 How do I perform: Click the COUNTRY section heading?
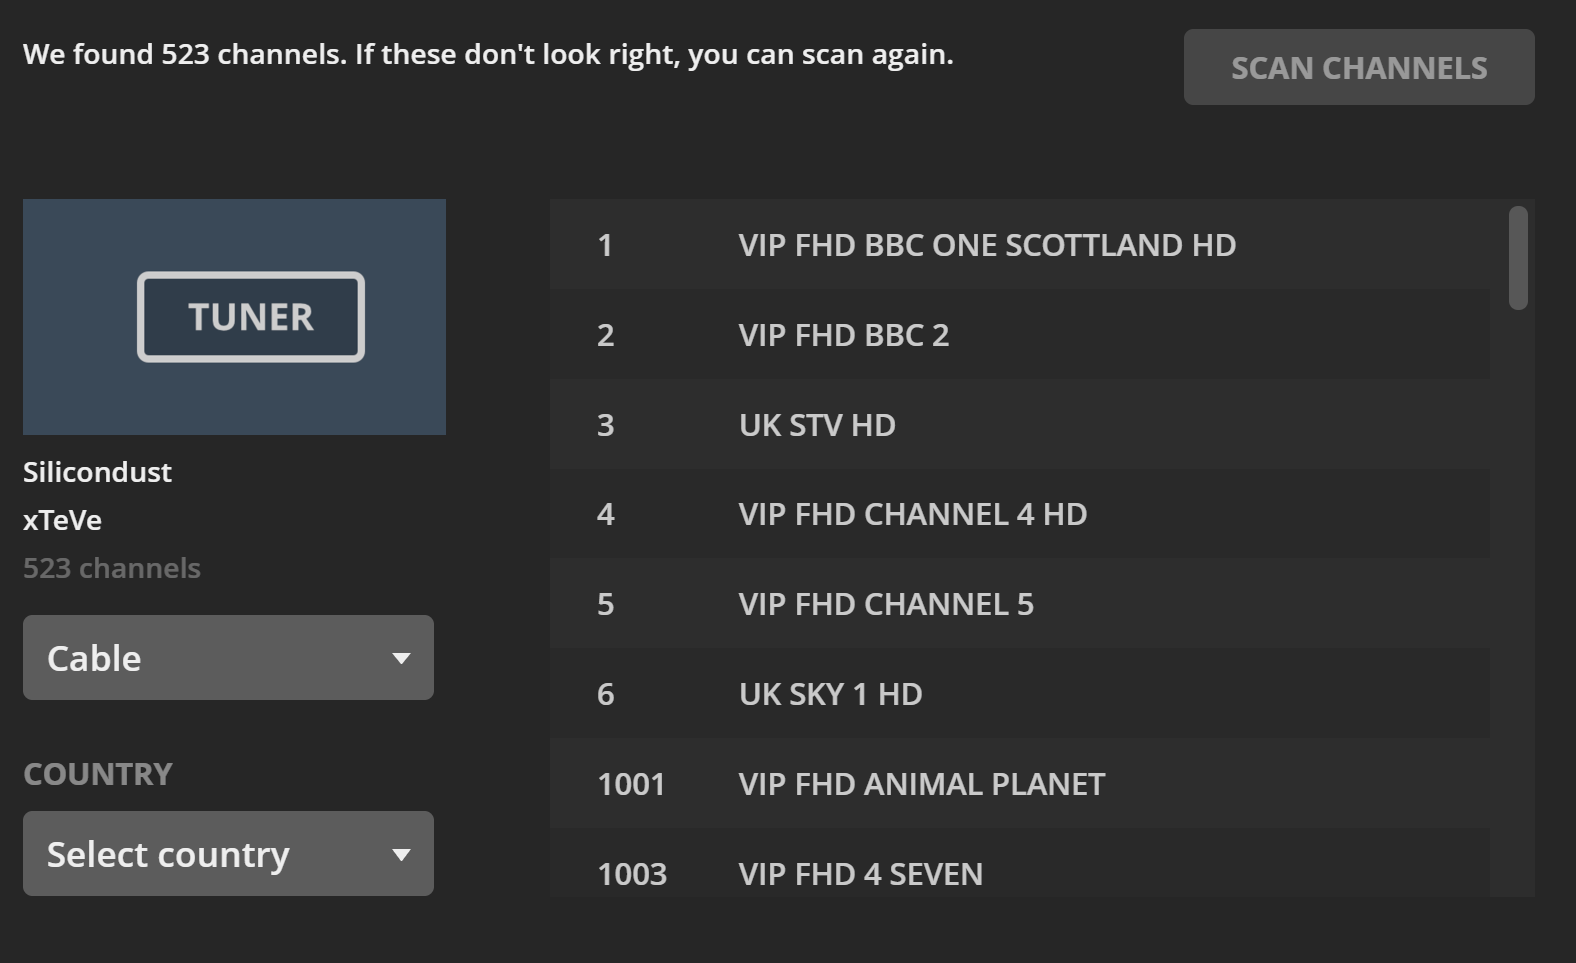(x=98, y=773)
